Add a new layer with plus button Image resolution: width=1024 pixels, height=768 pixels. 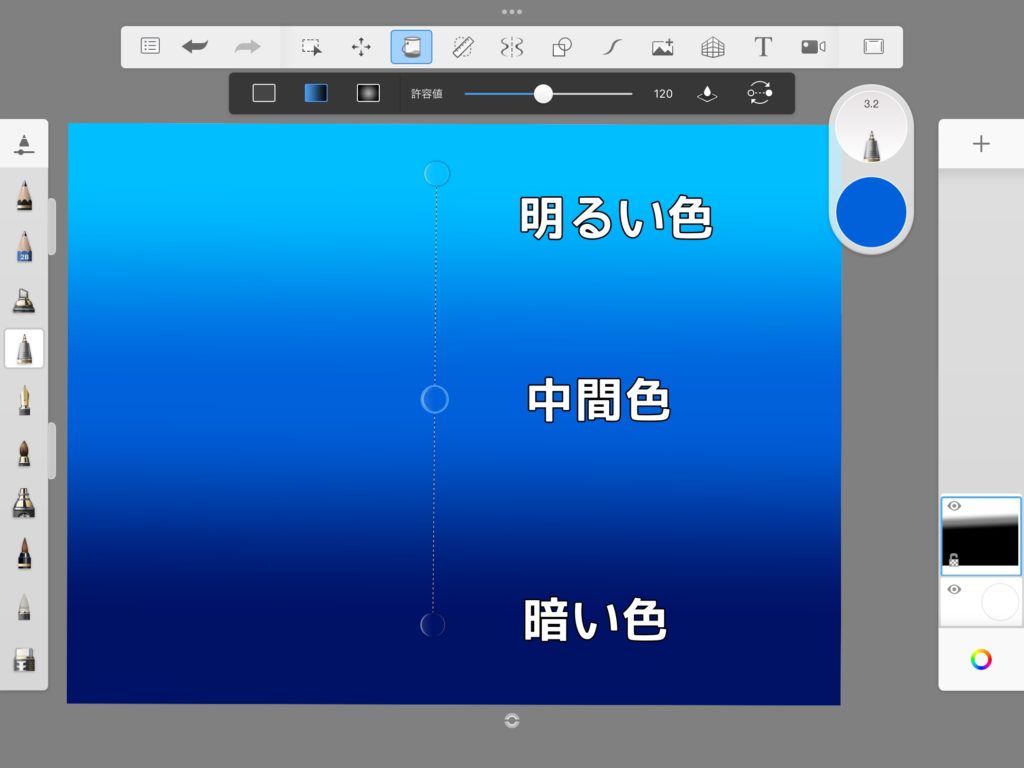click(981, 144)
